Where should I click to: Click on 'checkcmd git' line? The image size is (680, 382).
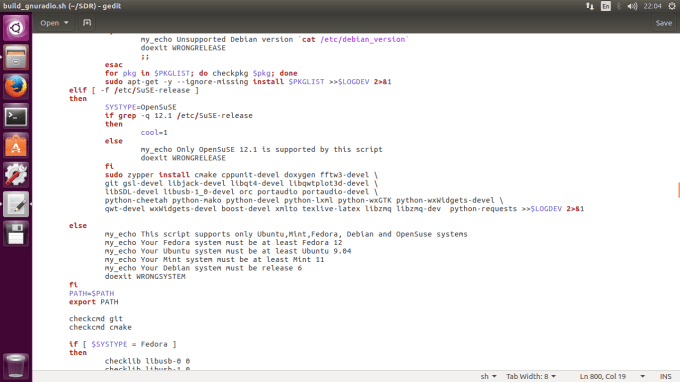[96, 319]
